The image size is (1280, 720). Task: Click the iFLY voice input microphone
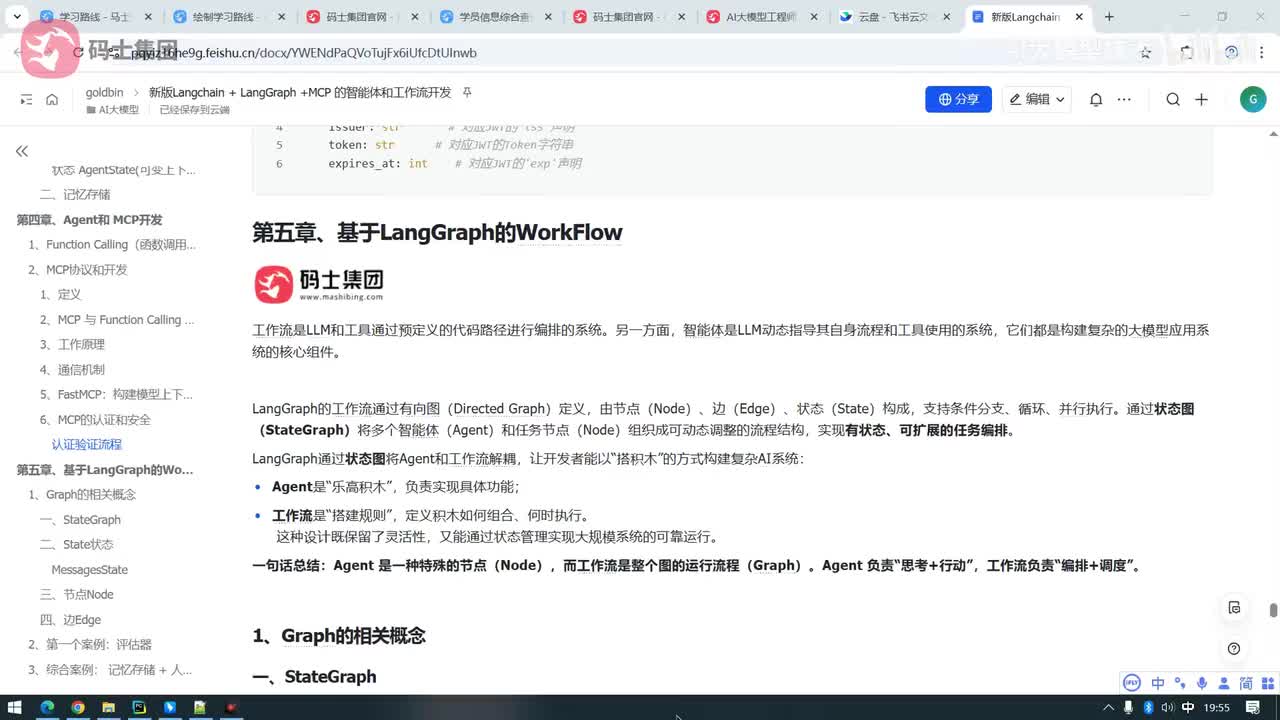tap(1202, 683)
